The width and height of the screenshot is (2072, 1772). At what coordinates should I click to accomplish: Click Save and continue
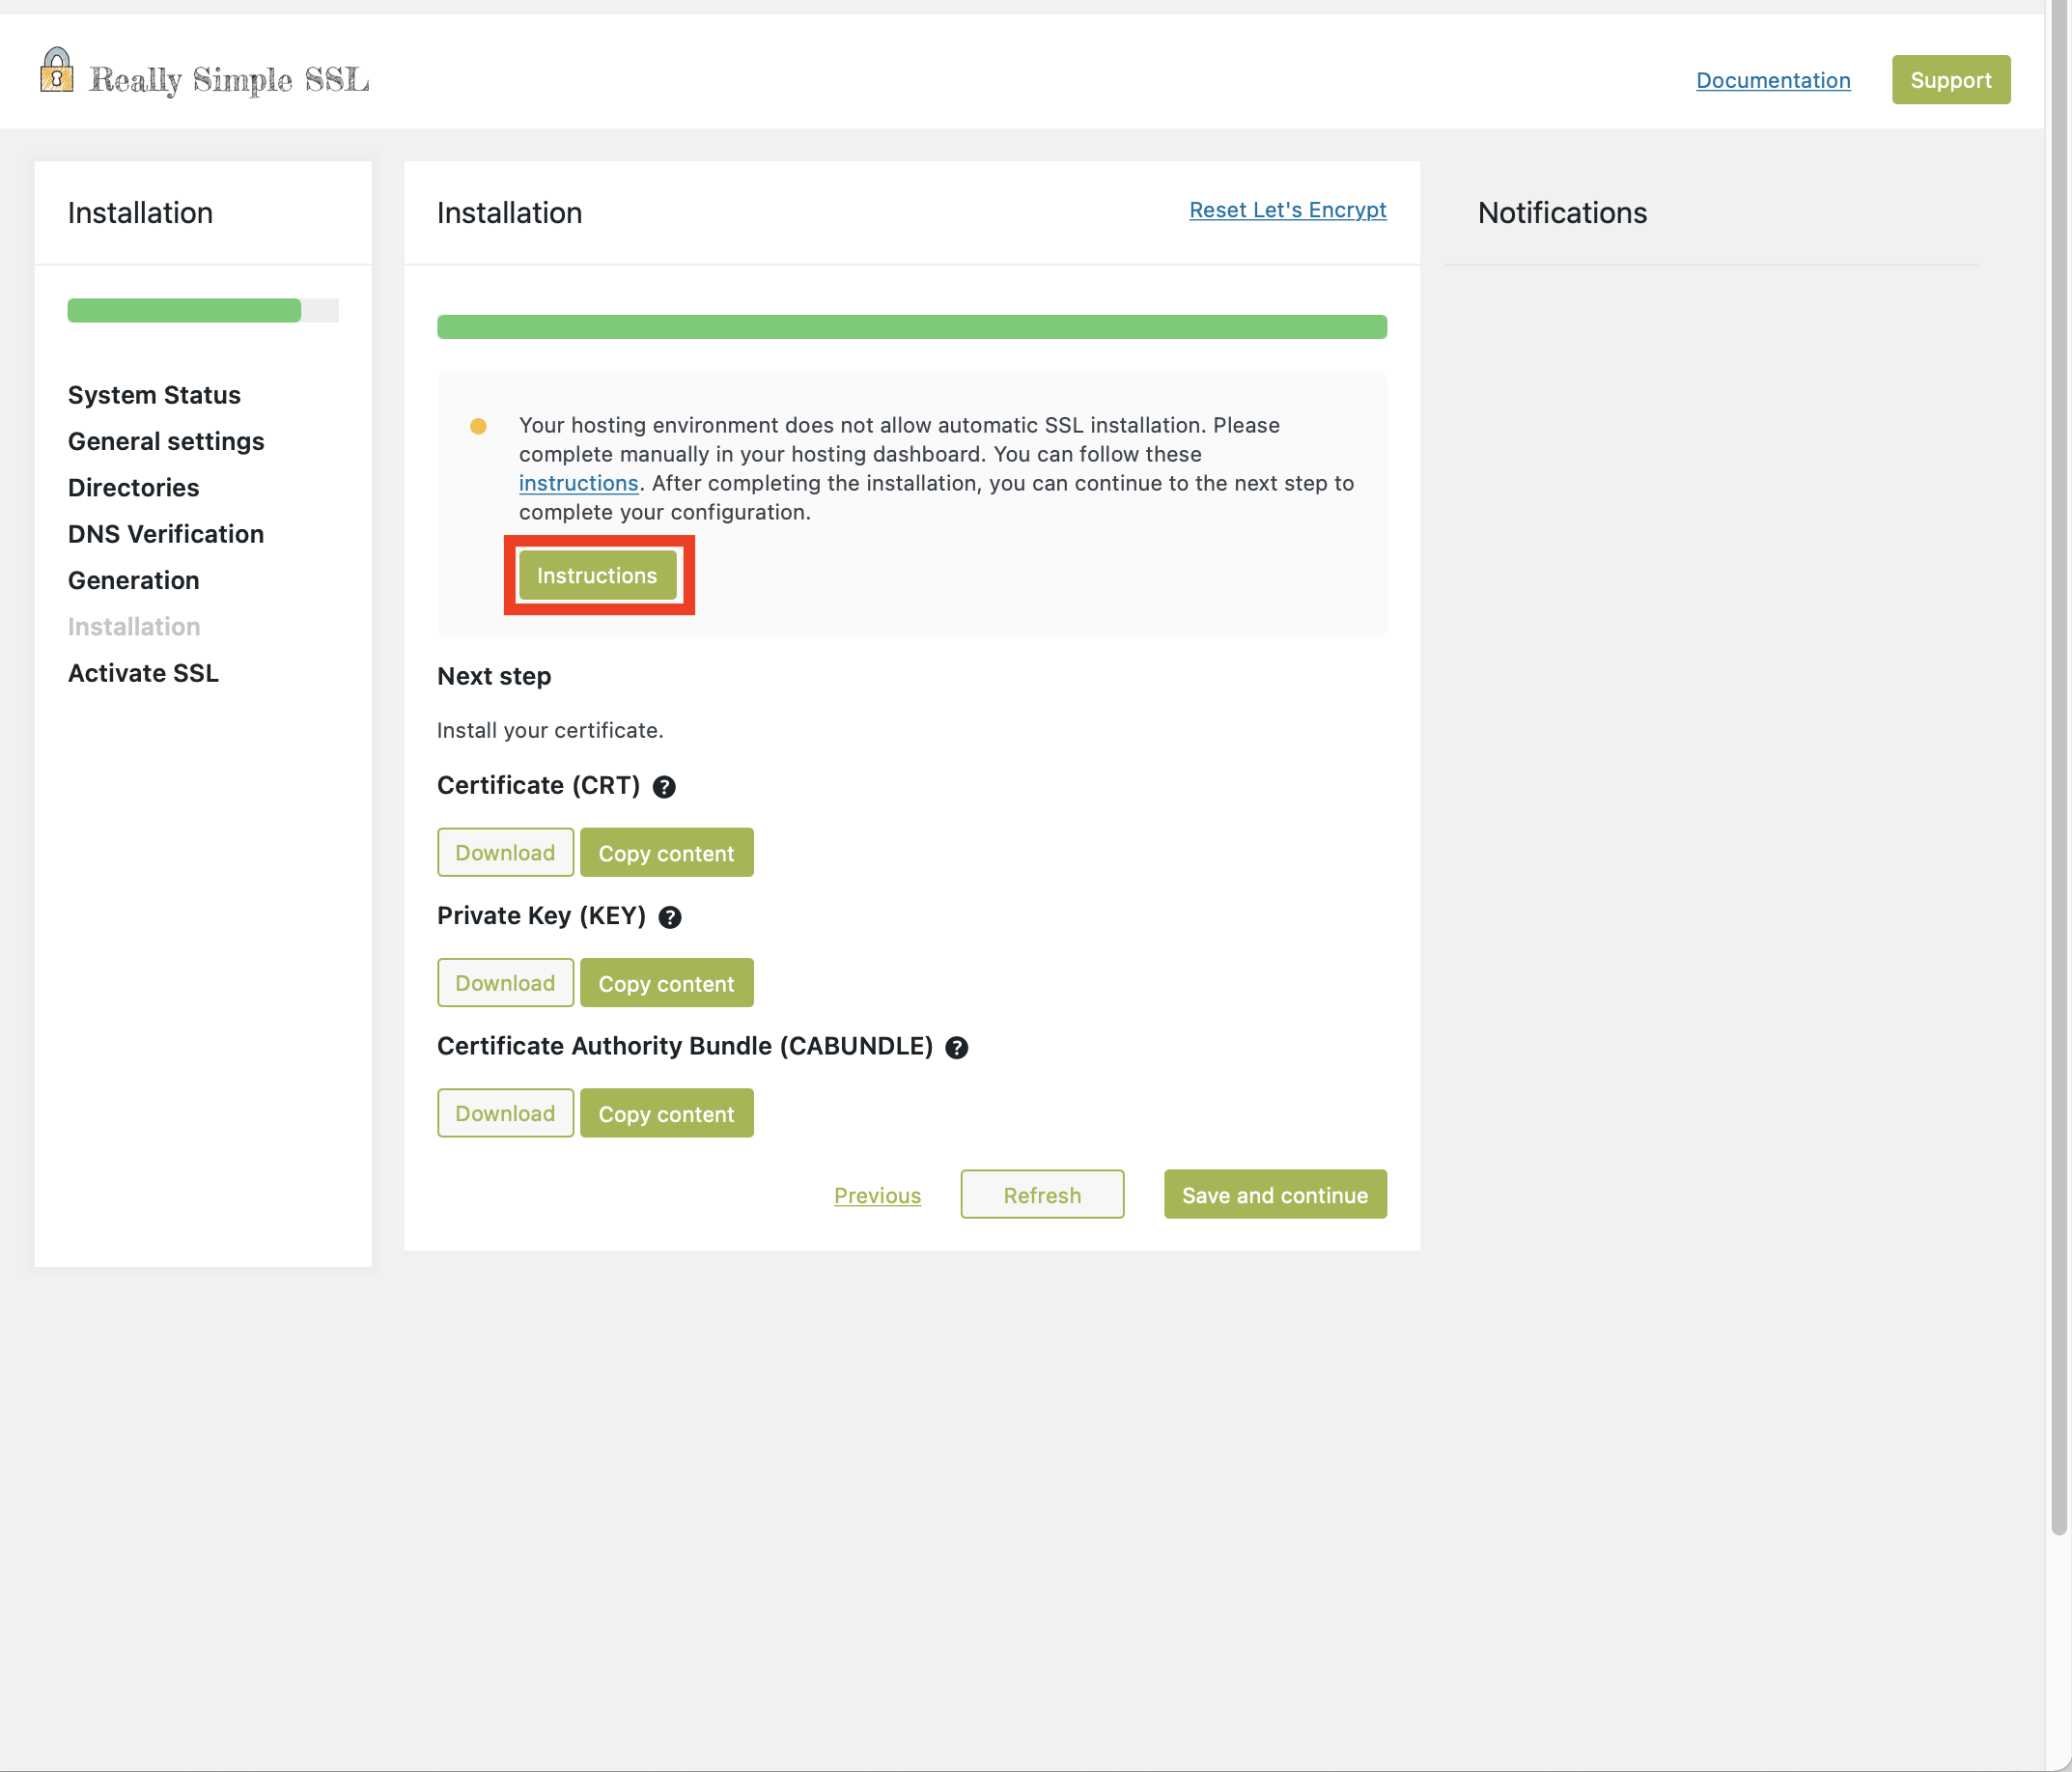coord(1275,1194)
